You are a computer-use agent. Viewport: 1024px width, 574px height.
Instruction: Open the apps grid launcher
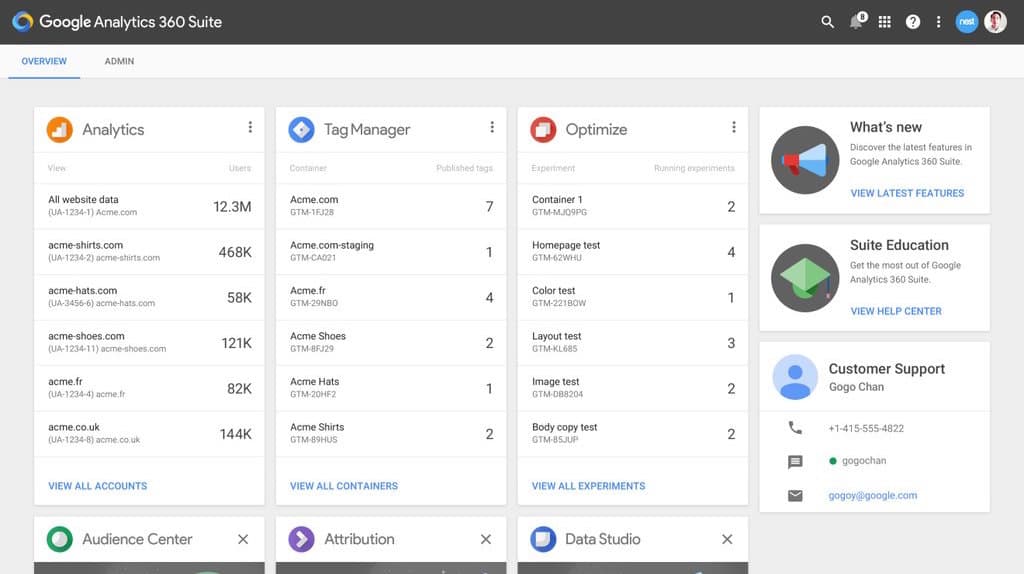884,22
